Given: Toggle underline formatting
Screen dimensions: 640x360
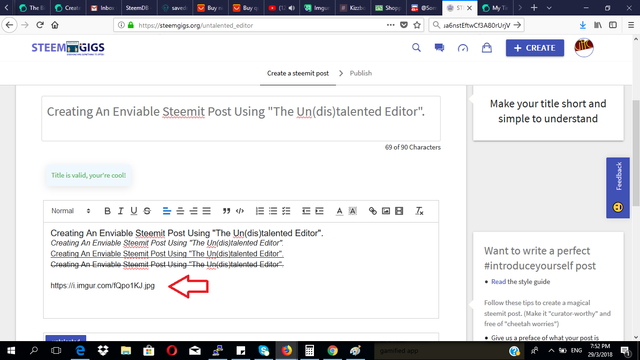Looking at the screenshot, I should click(x=133, y=211).
